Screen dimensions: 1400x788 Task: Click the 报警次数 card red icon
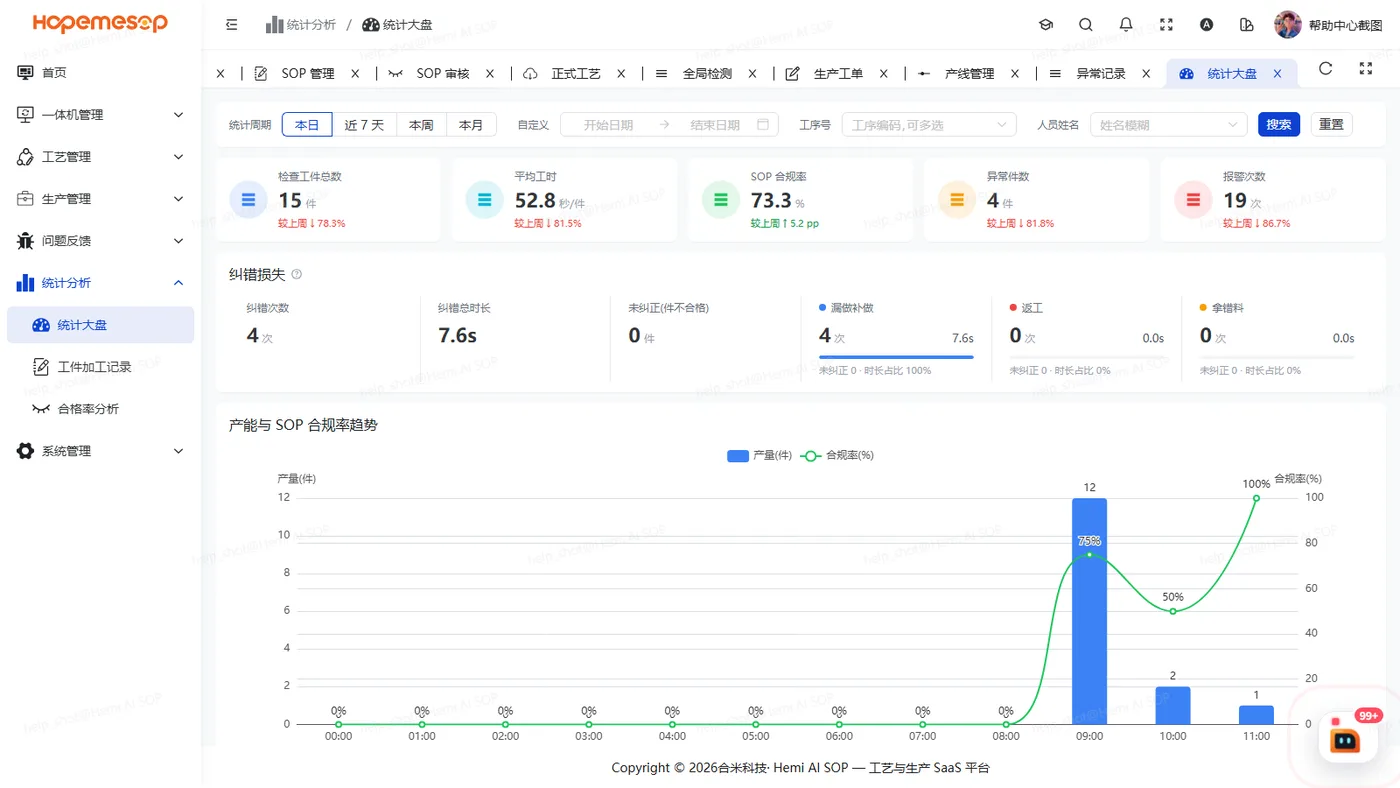click(1193, 200)
